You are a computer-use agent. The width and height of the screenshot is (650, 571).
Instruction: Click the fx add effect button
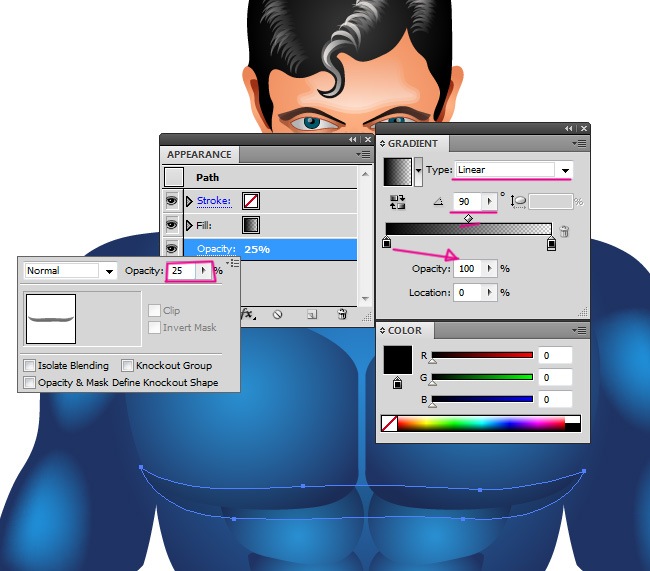click(248, 314)
